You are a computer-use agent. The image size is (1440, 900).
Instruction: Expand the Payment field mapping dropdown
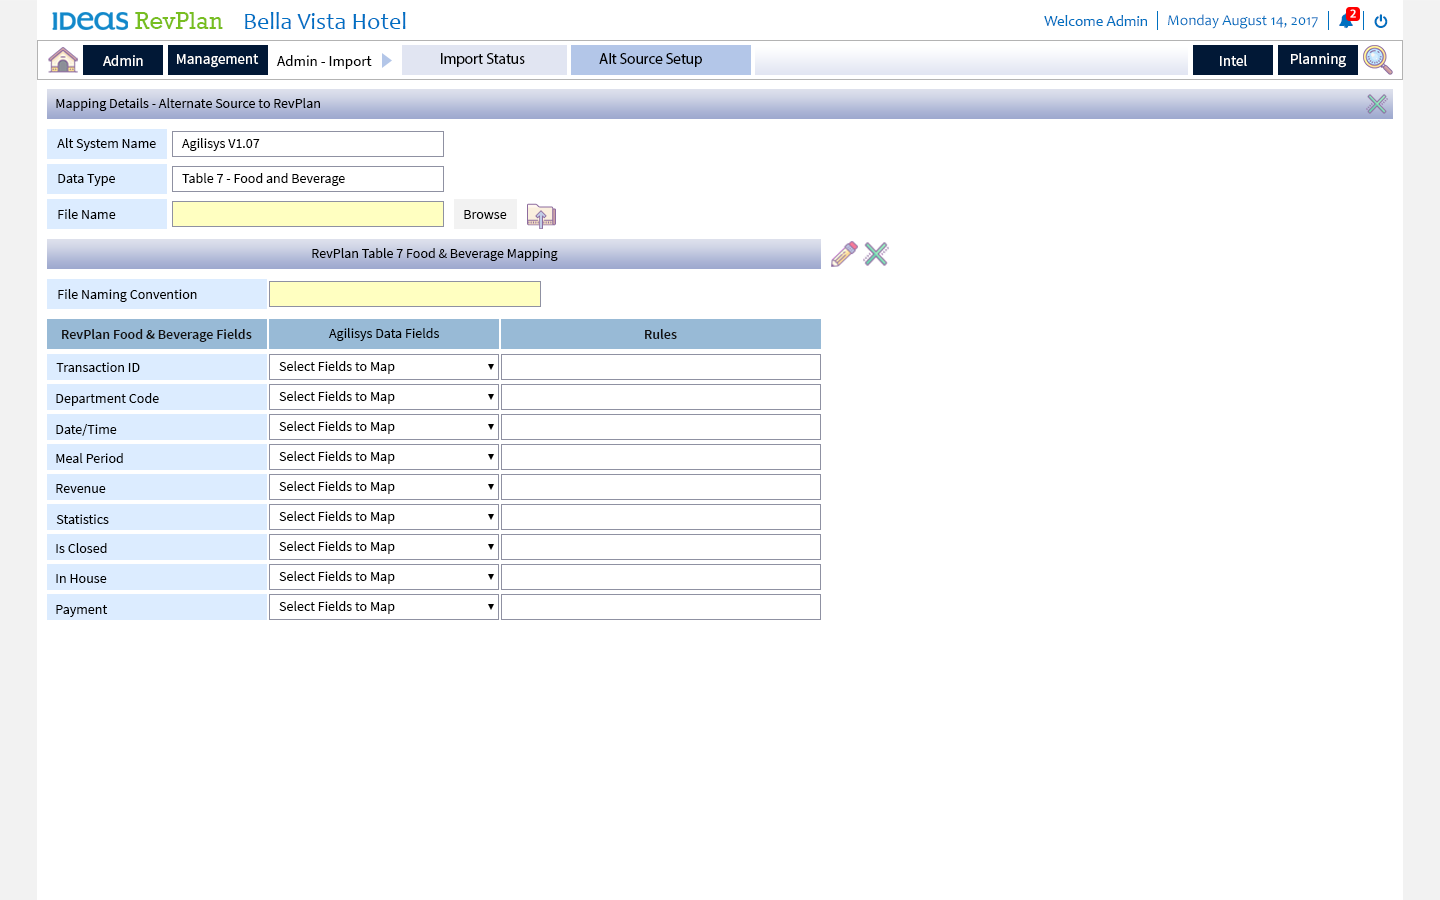pyautogui.click(x=384, y=607)
